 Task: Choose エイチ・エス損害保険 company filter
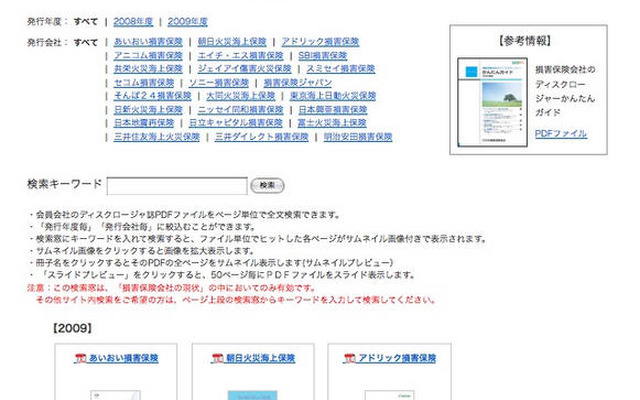[240, 55]
